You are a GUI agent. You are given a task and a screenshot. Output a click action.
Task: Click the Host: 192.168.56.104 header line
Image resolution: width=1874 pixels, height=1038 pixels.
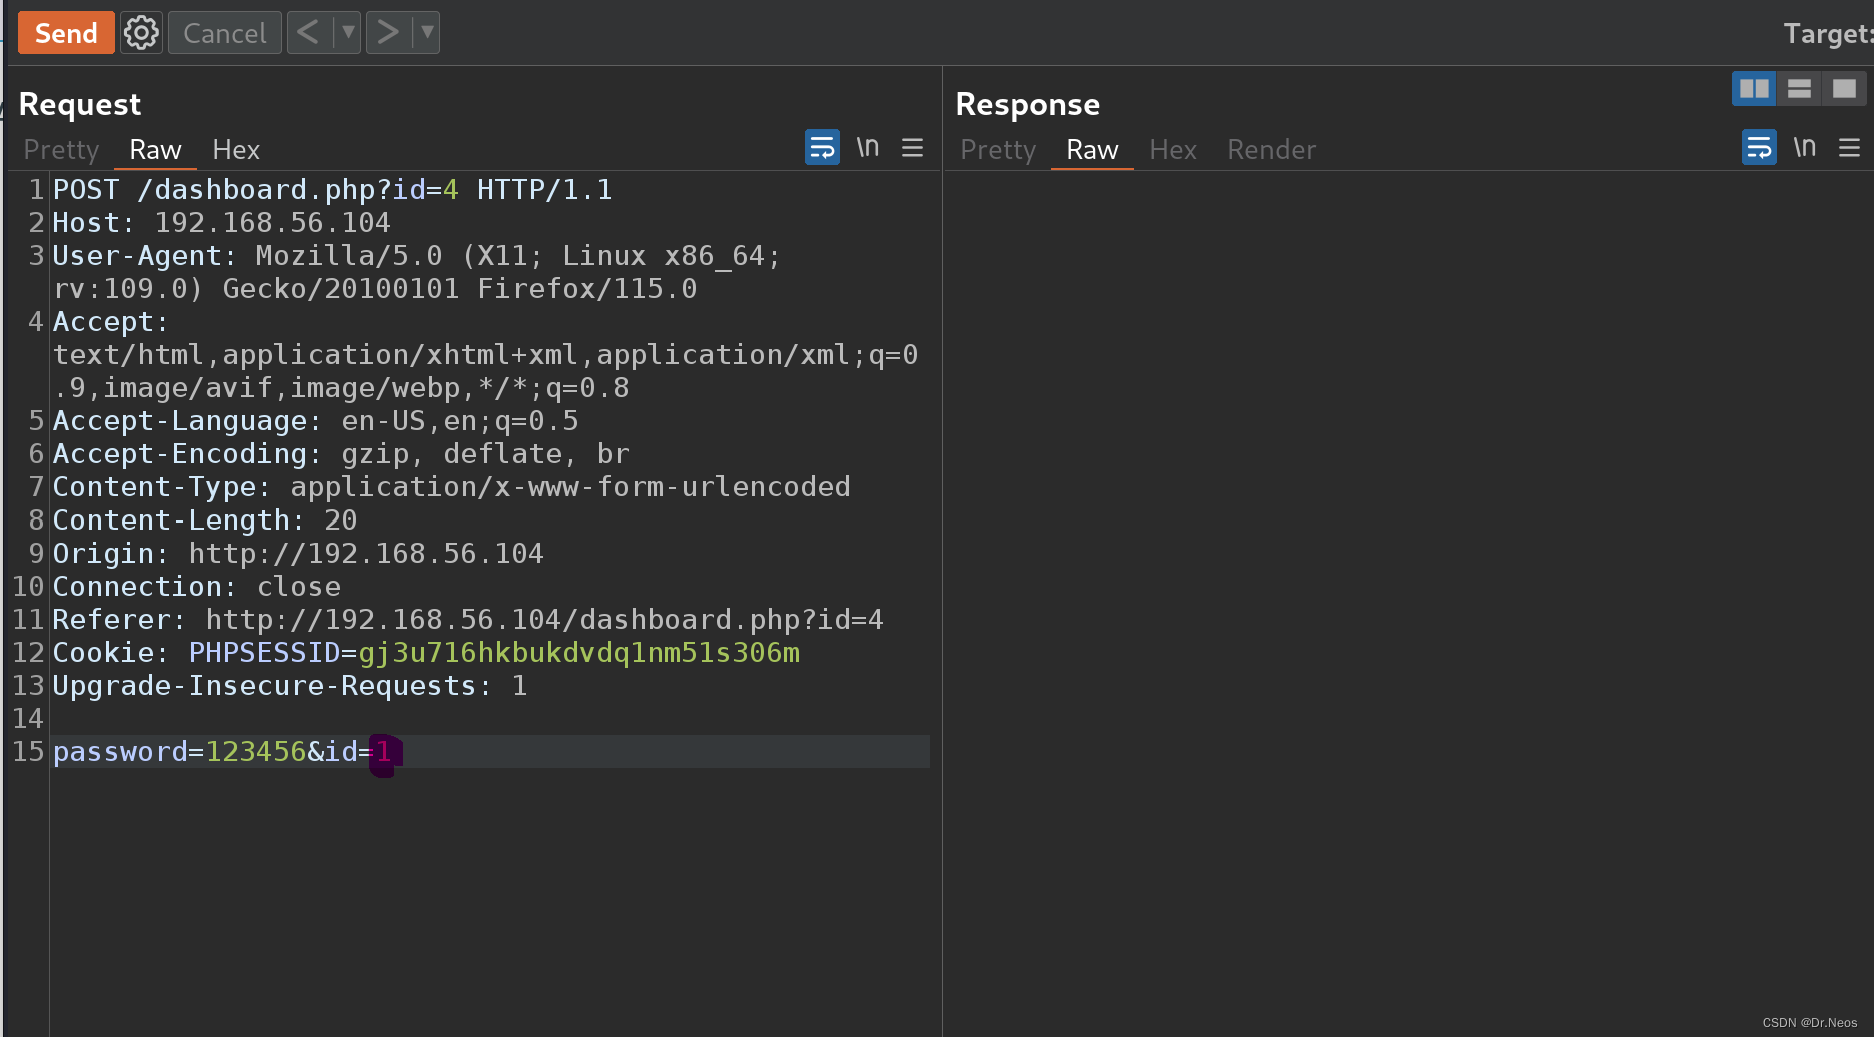click(x=221, y=223)
